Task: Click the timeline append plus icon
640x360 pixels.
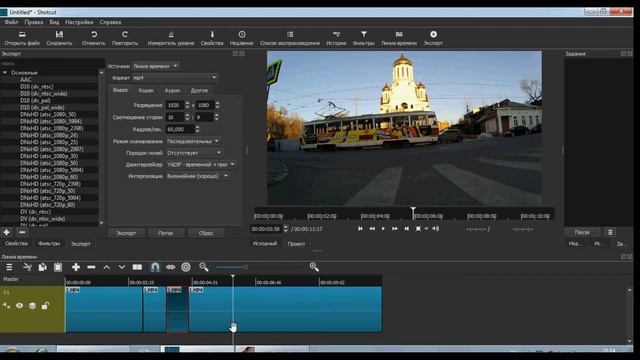Action: click(76, 267)
